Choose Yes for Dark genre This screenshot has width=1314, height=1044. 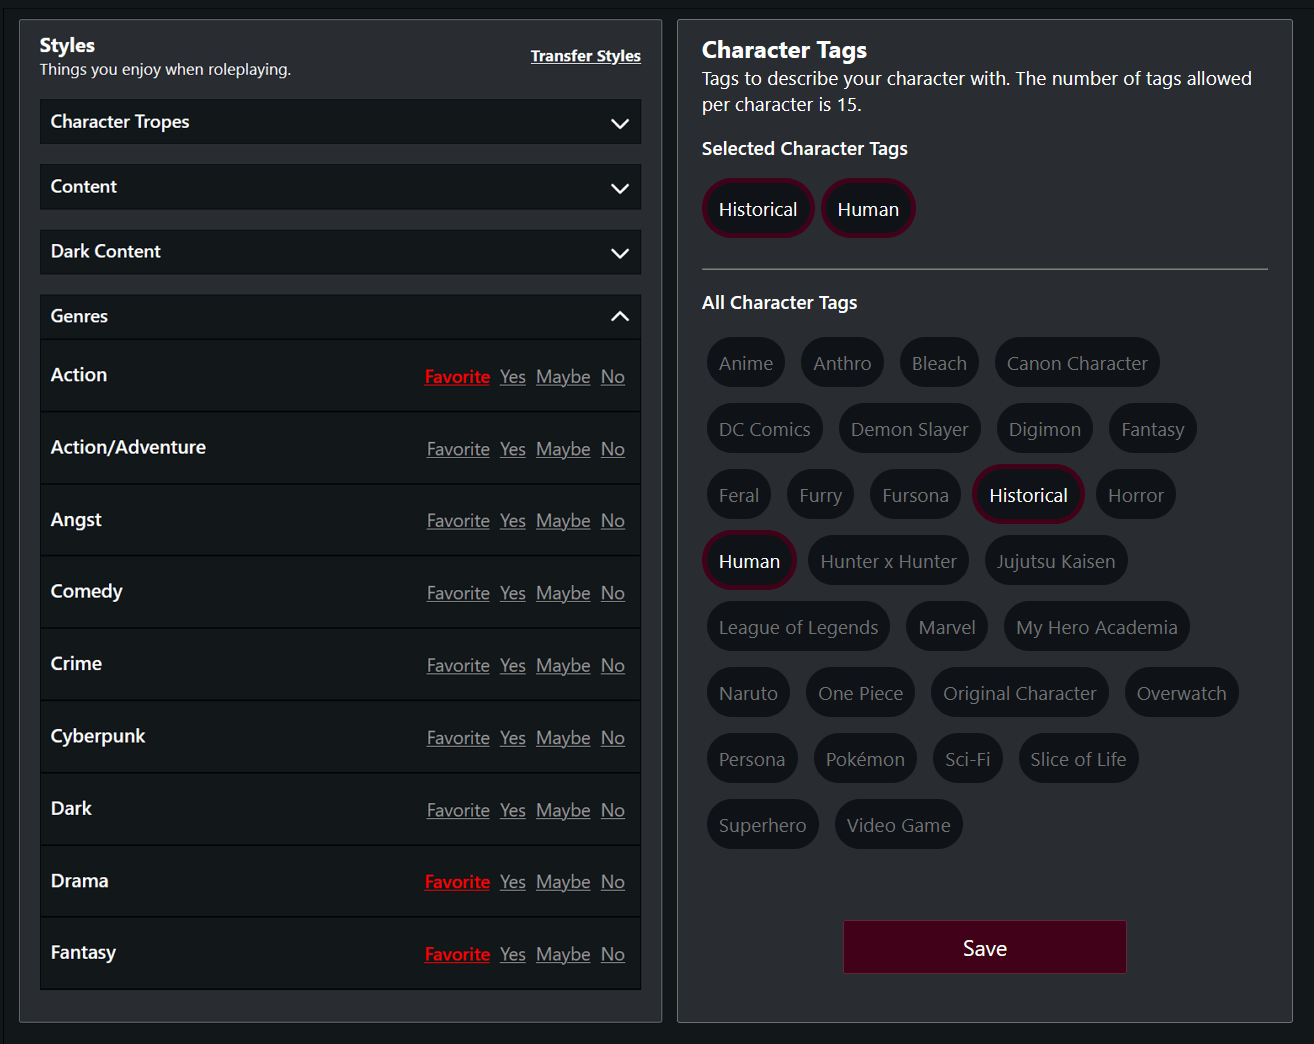(x=513, y=810)
